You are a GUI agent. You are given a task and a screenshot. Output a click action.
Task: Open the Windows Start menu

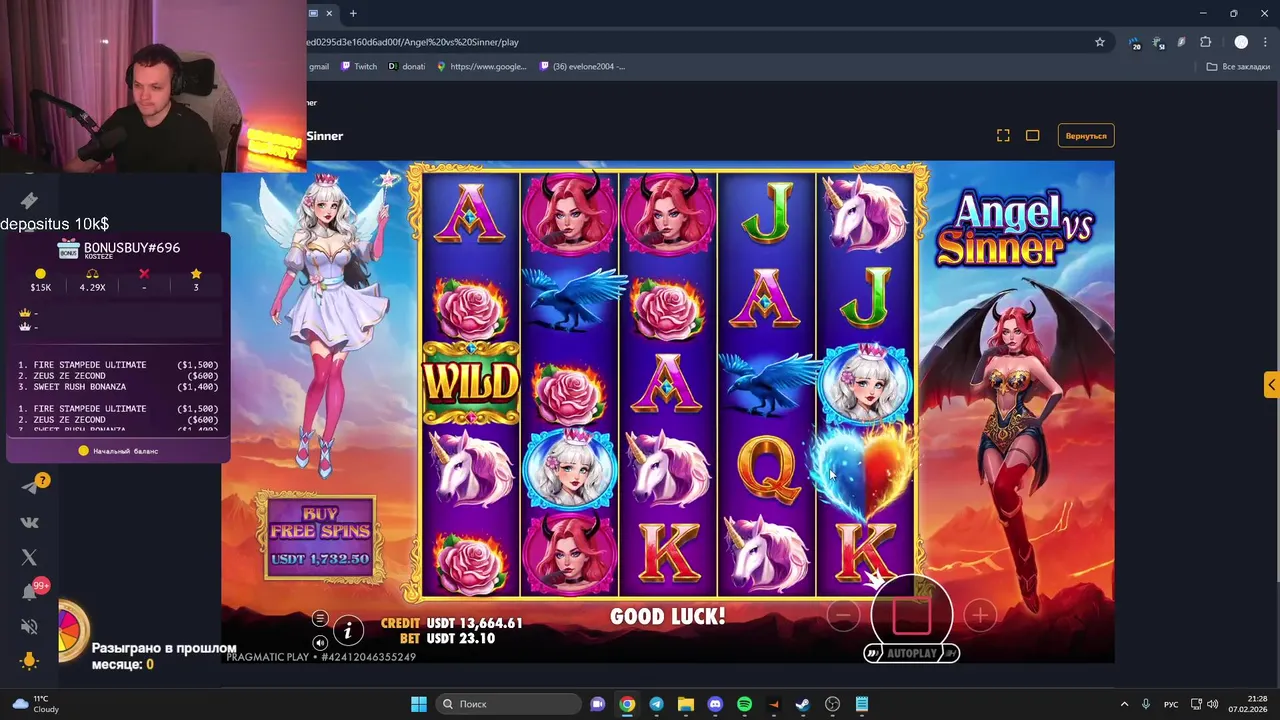419,704
